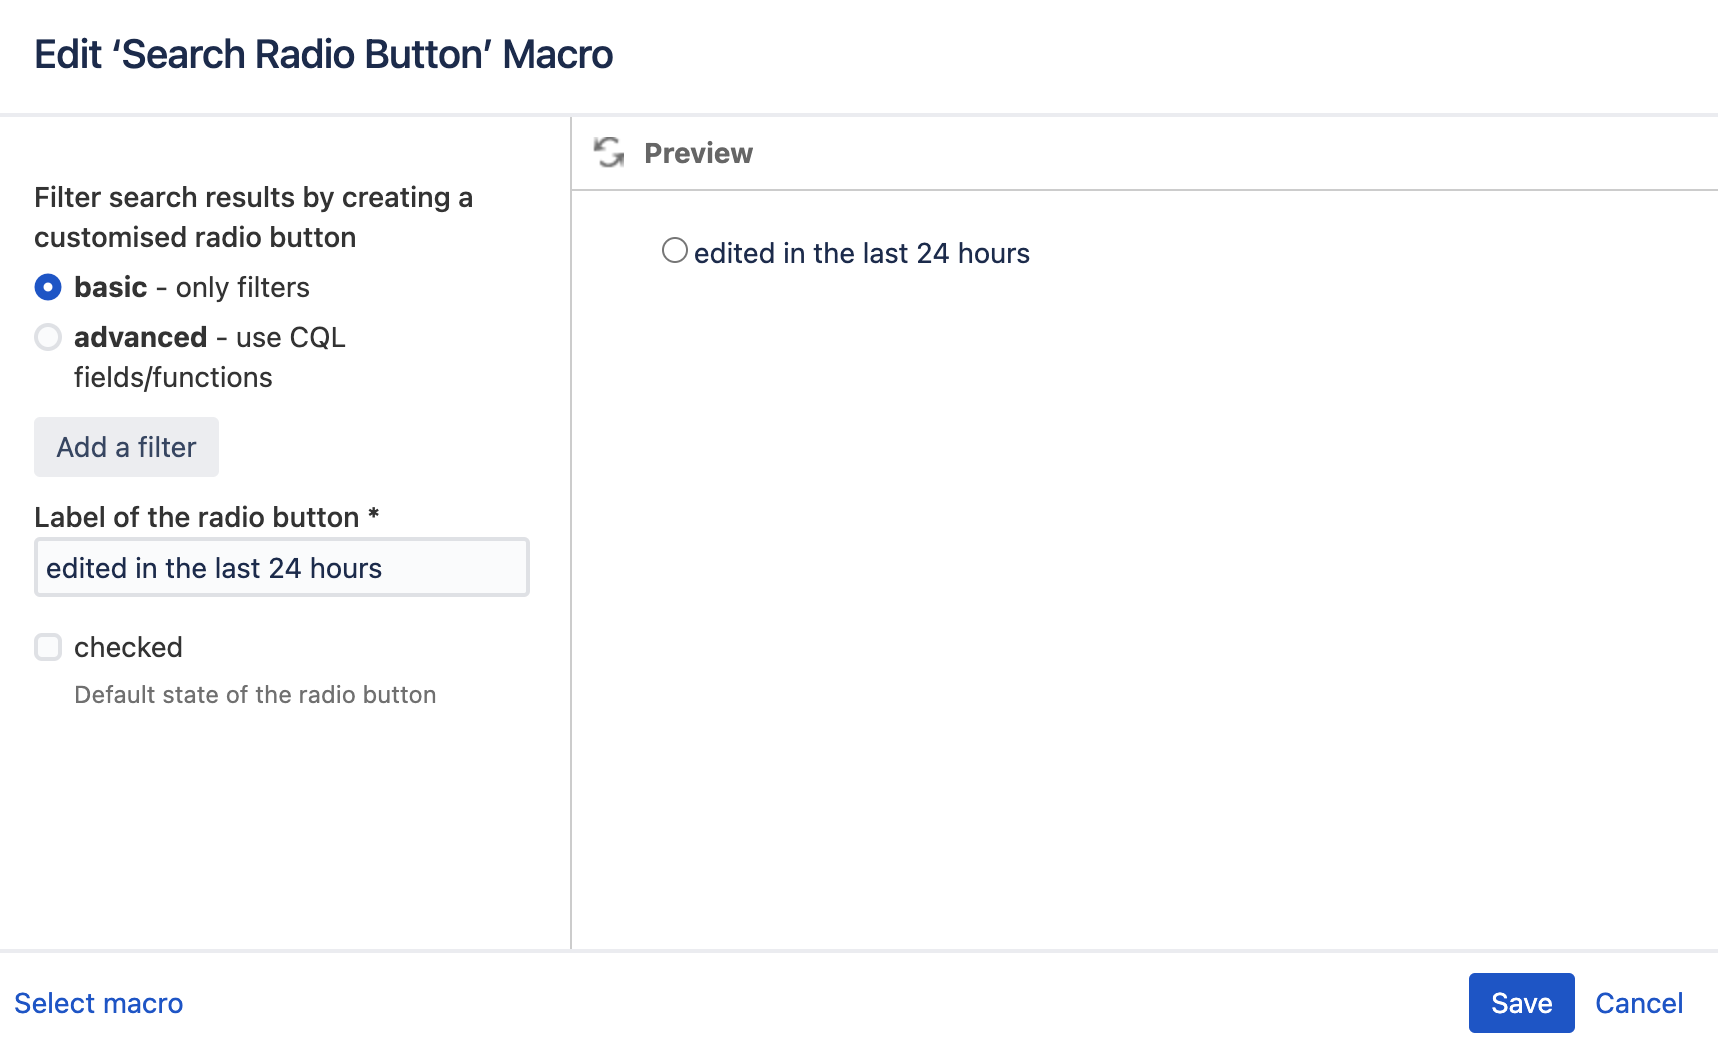
Task: Click the Cancel link
Action: (1638, 1003)
